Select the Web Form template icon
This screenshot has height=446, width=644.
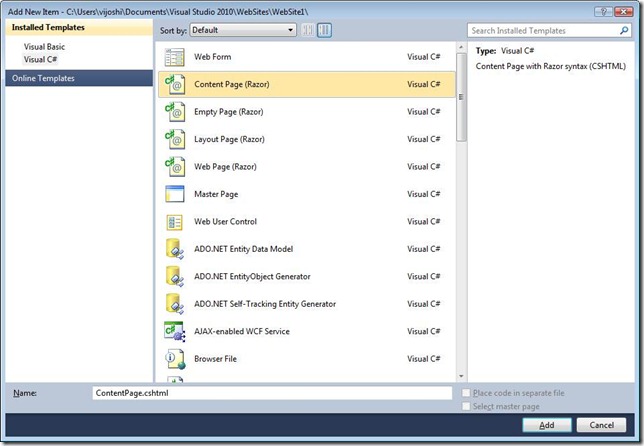175,57
